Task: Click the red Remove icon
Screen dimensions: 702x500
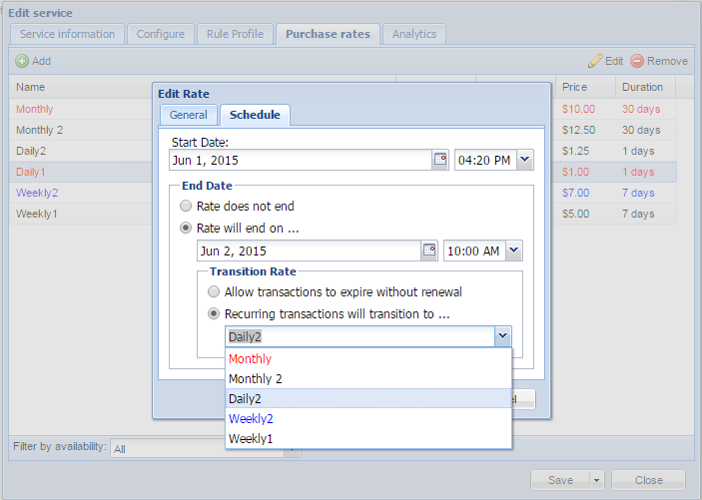Action: point(637,61)
